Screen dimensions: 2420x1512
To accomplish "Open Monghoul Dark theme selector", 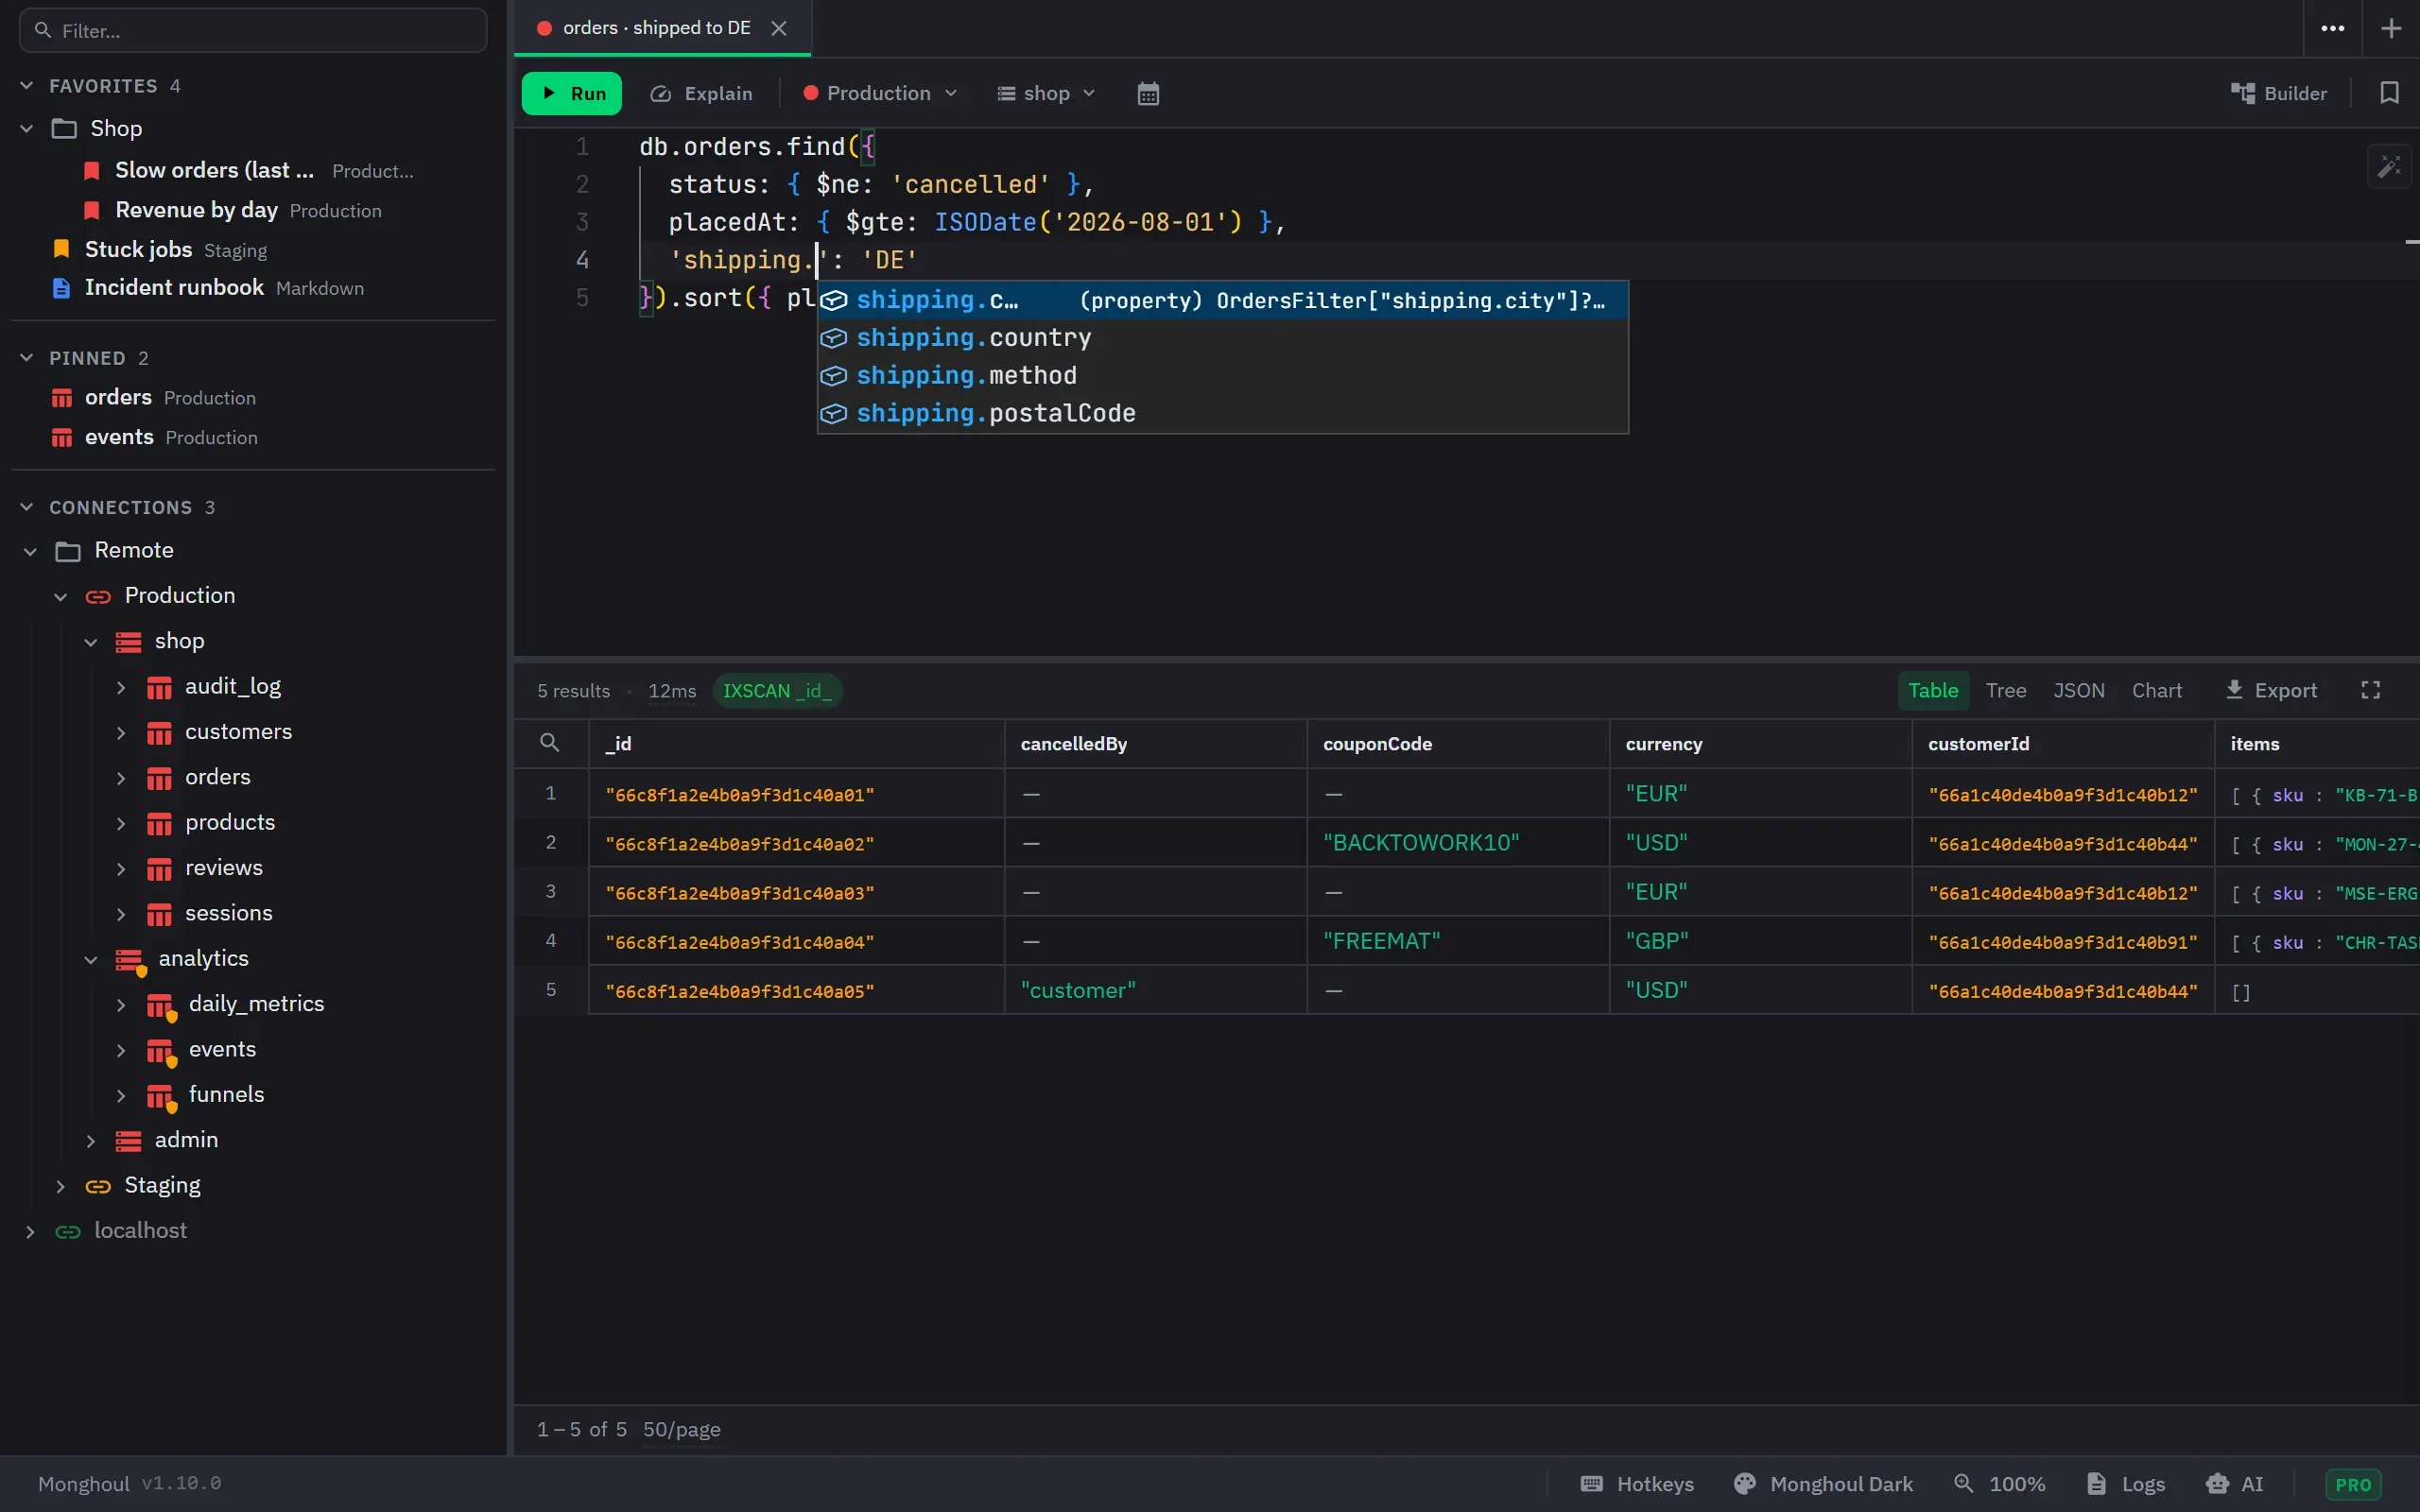I will 1823,1484.
